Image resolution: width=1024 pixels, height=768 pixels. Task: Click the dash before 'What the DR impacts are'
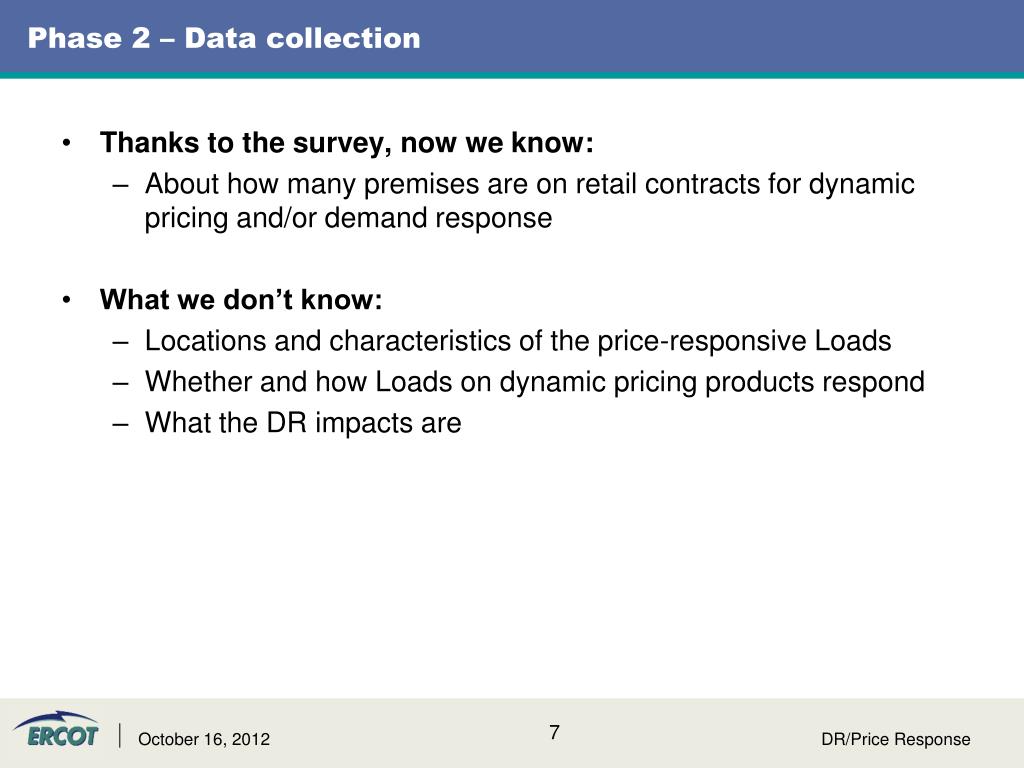120,424
